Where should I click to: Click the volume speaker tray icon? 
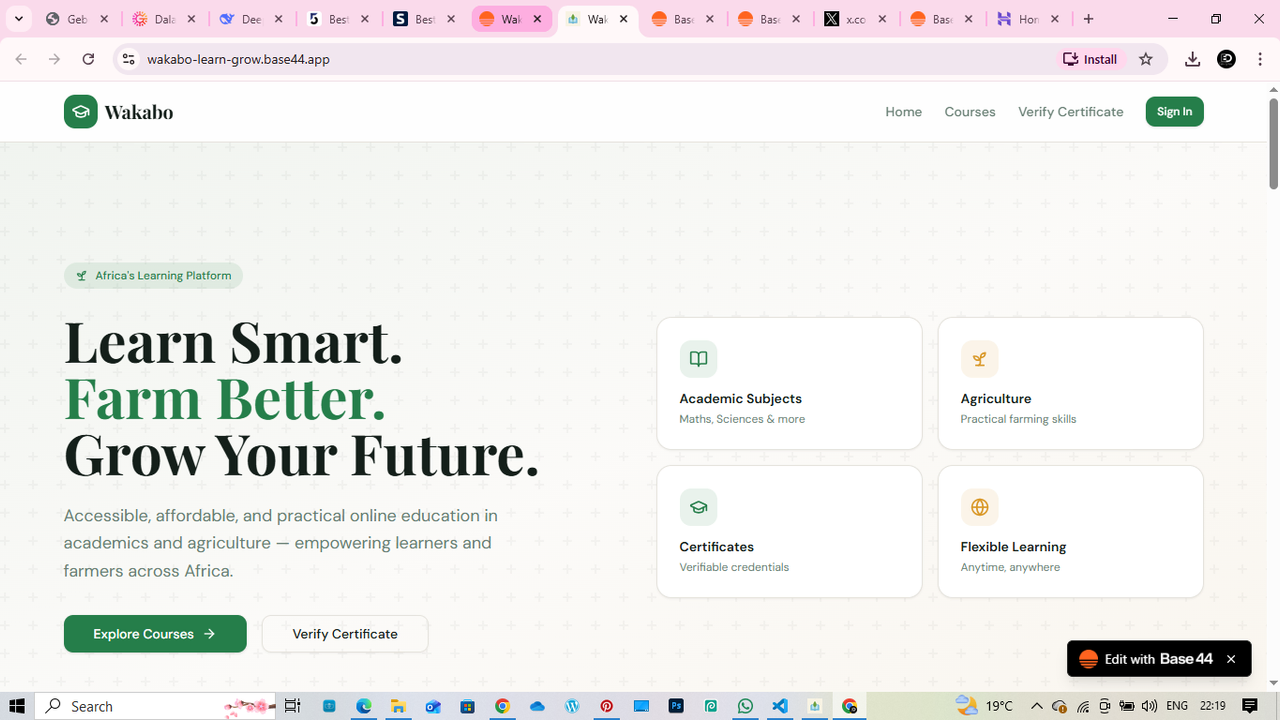pyautogui.click(x=1149, y=706)
